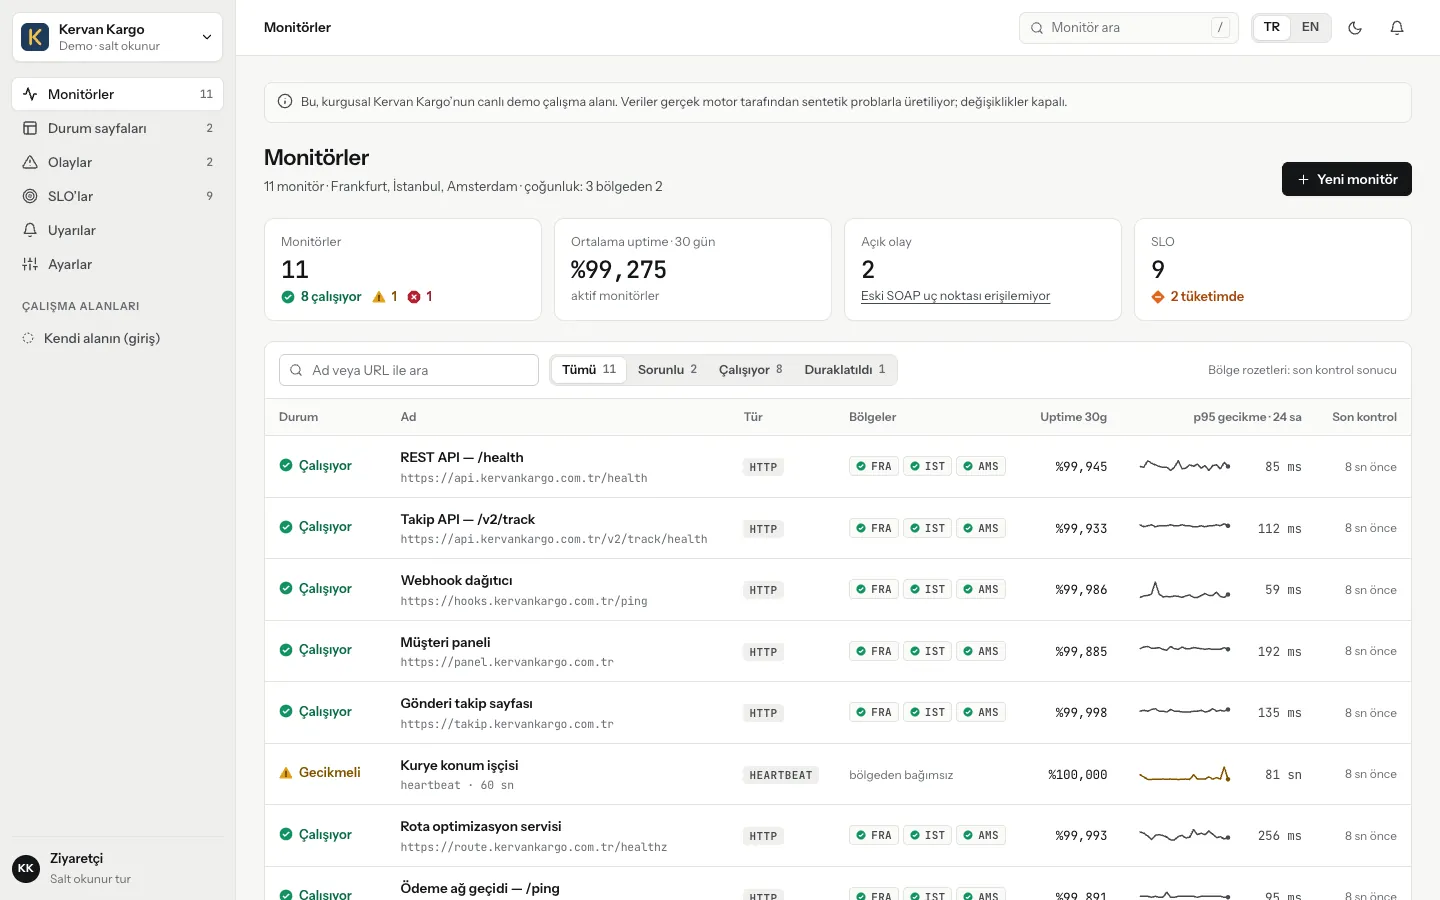Click the 8 çalışıyor status count
Viewport: 1440px width, 900px height.
321,297
